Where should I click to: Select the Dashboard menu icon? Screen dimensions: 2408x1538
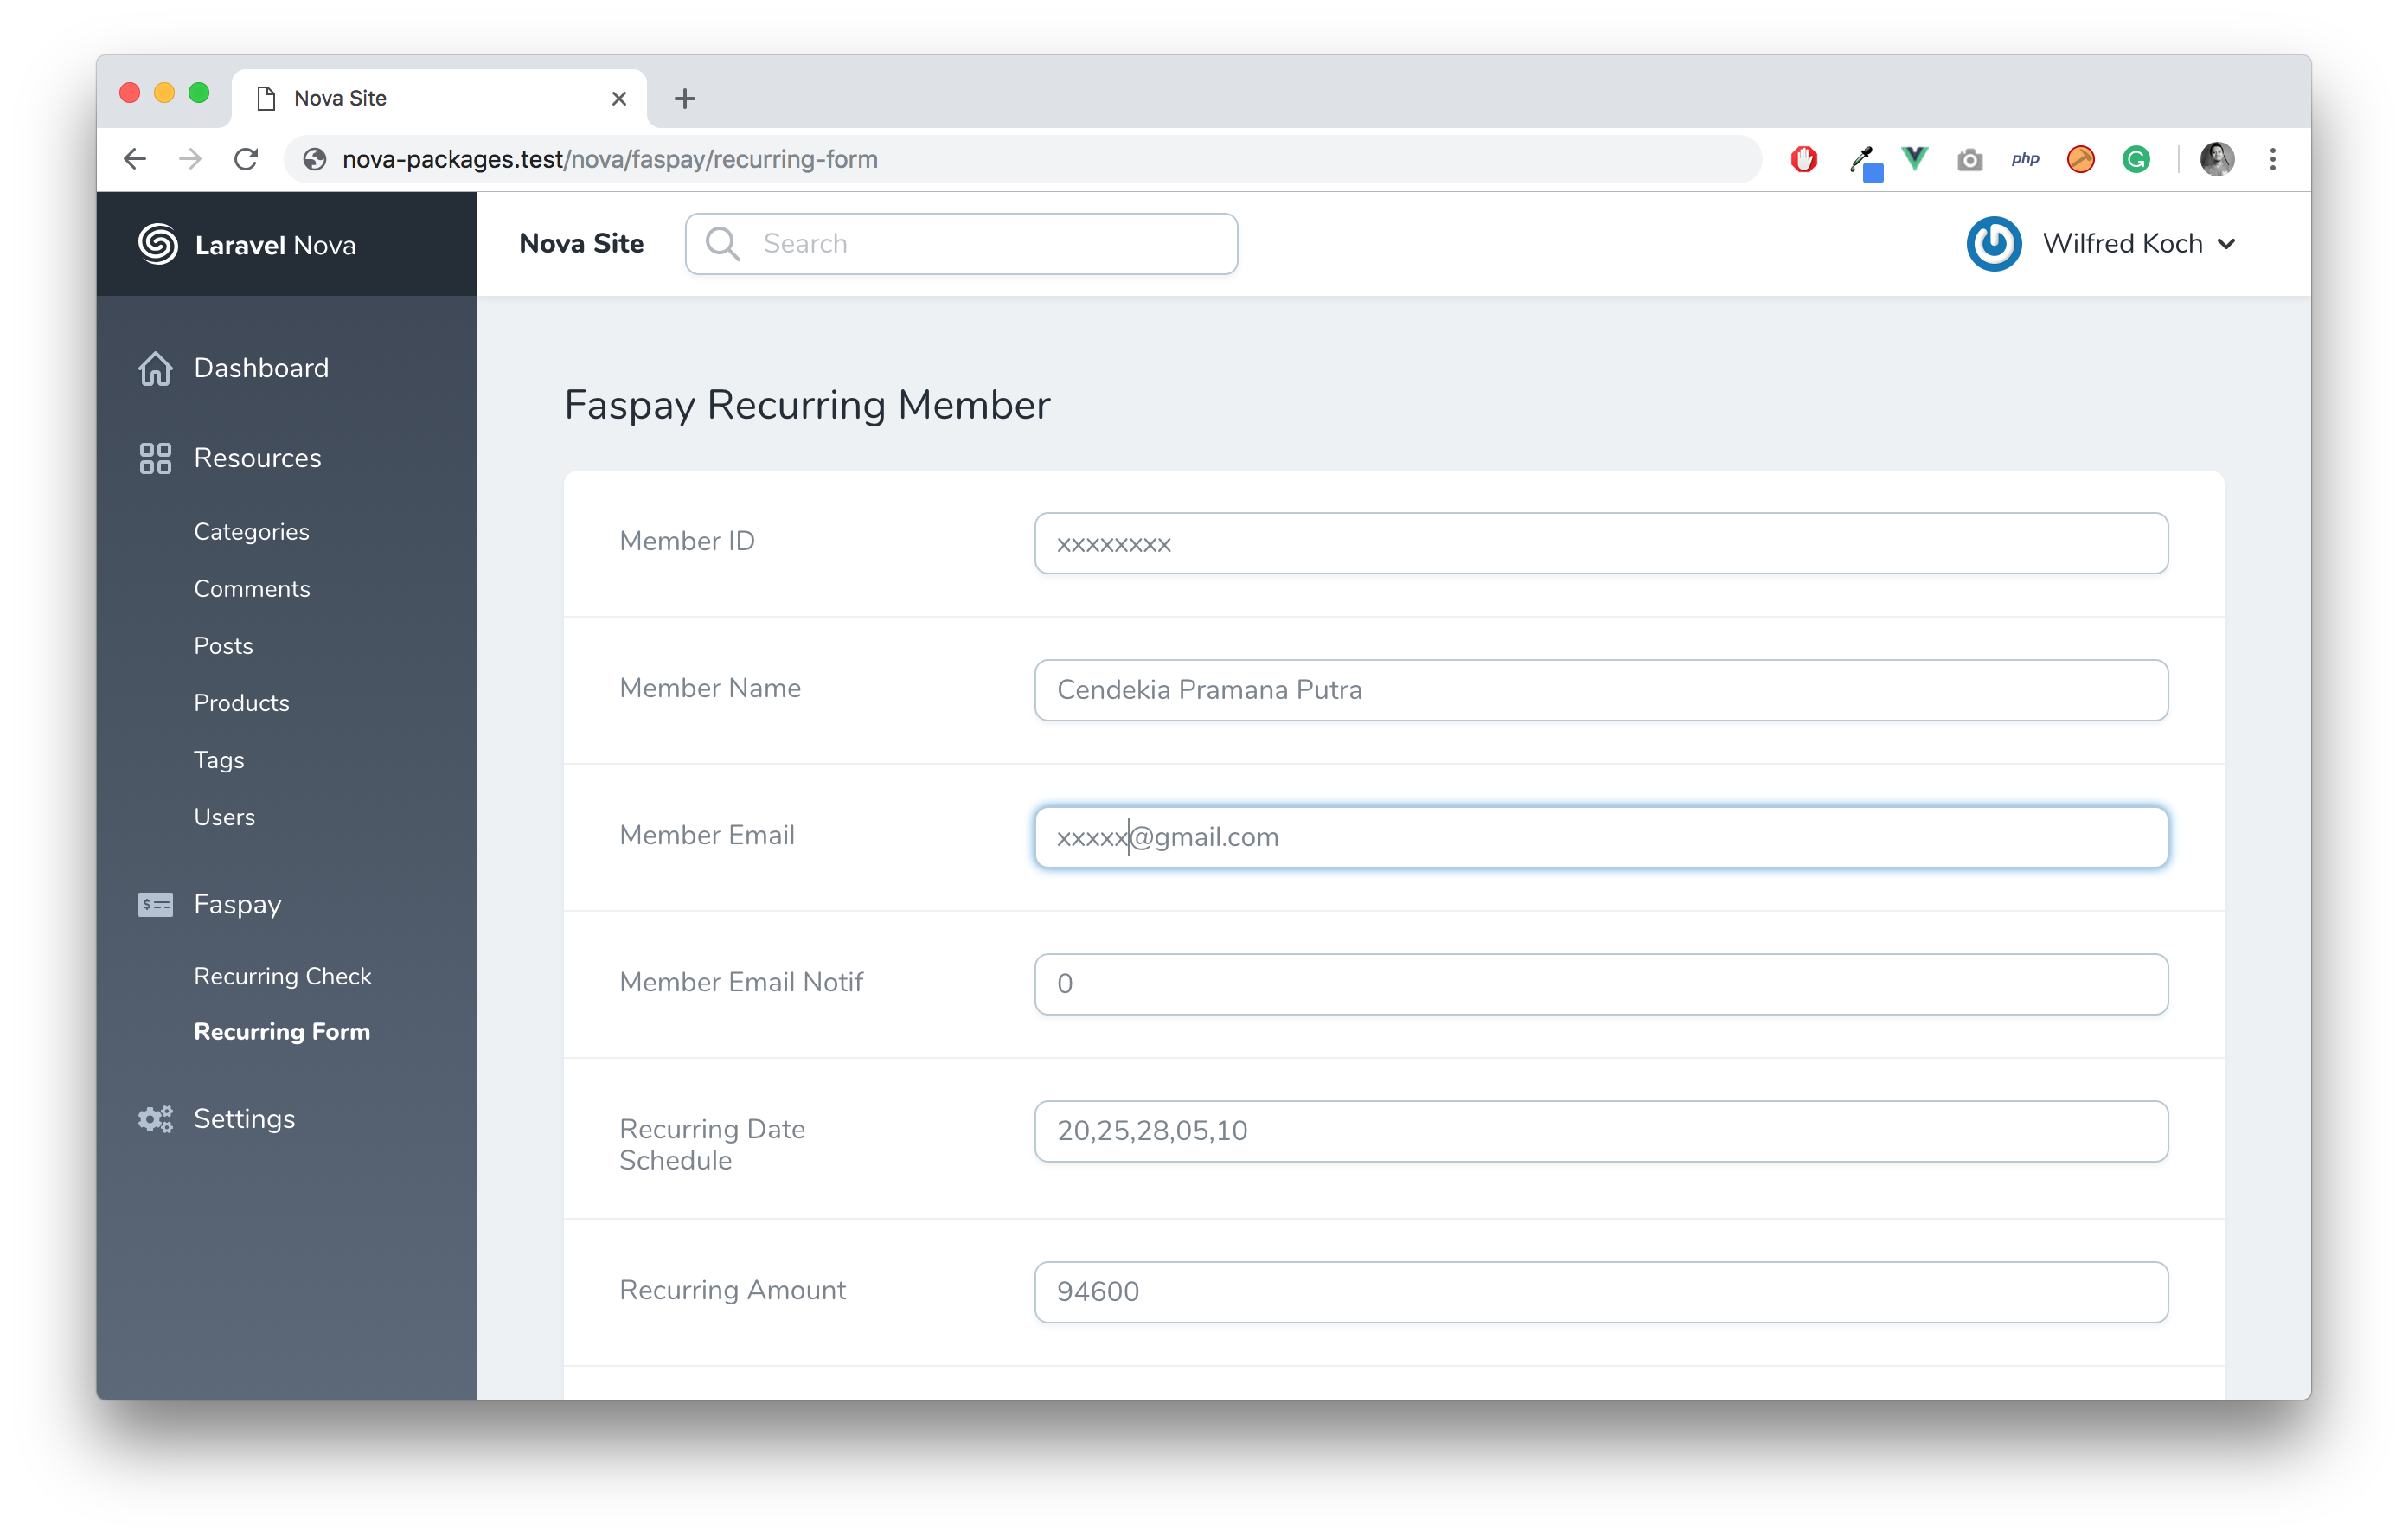pos(155,367)
